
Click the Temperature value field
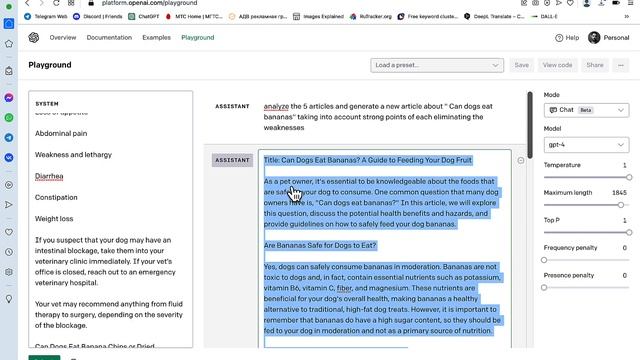point(624,165)
